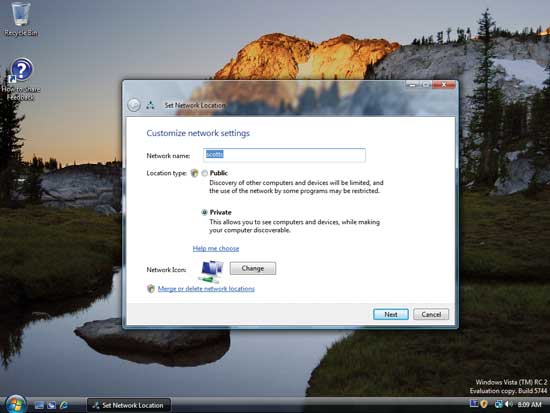Open the Recycle Bin desktop icon
550x413 pixels.
pyautogui.click(x=21, y=19)
